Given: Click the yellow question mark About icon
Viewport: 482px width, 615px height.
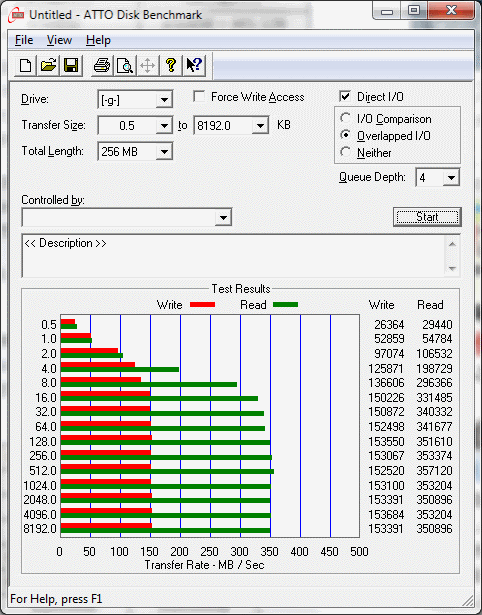Looking at the screenshot, I should [171, 65].
